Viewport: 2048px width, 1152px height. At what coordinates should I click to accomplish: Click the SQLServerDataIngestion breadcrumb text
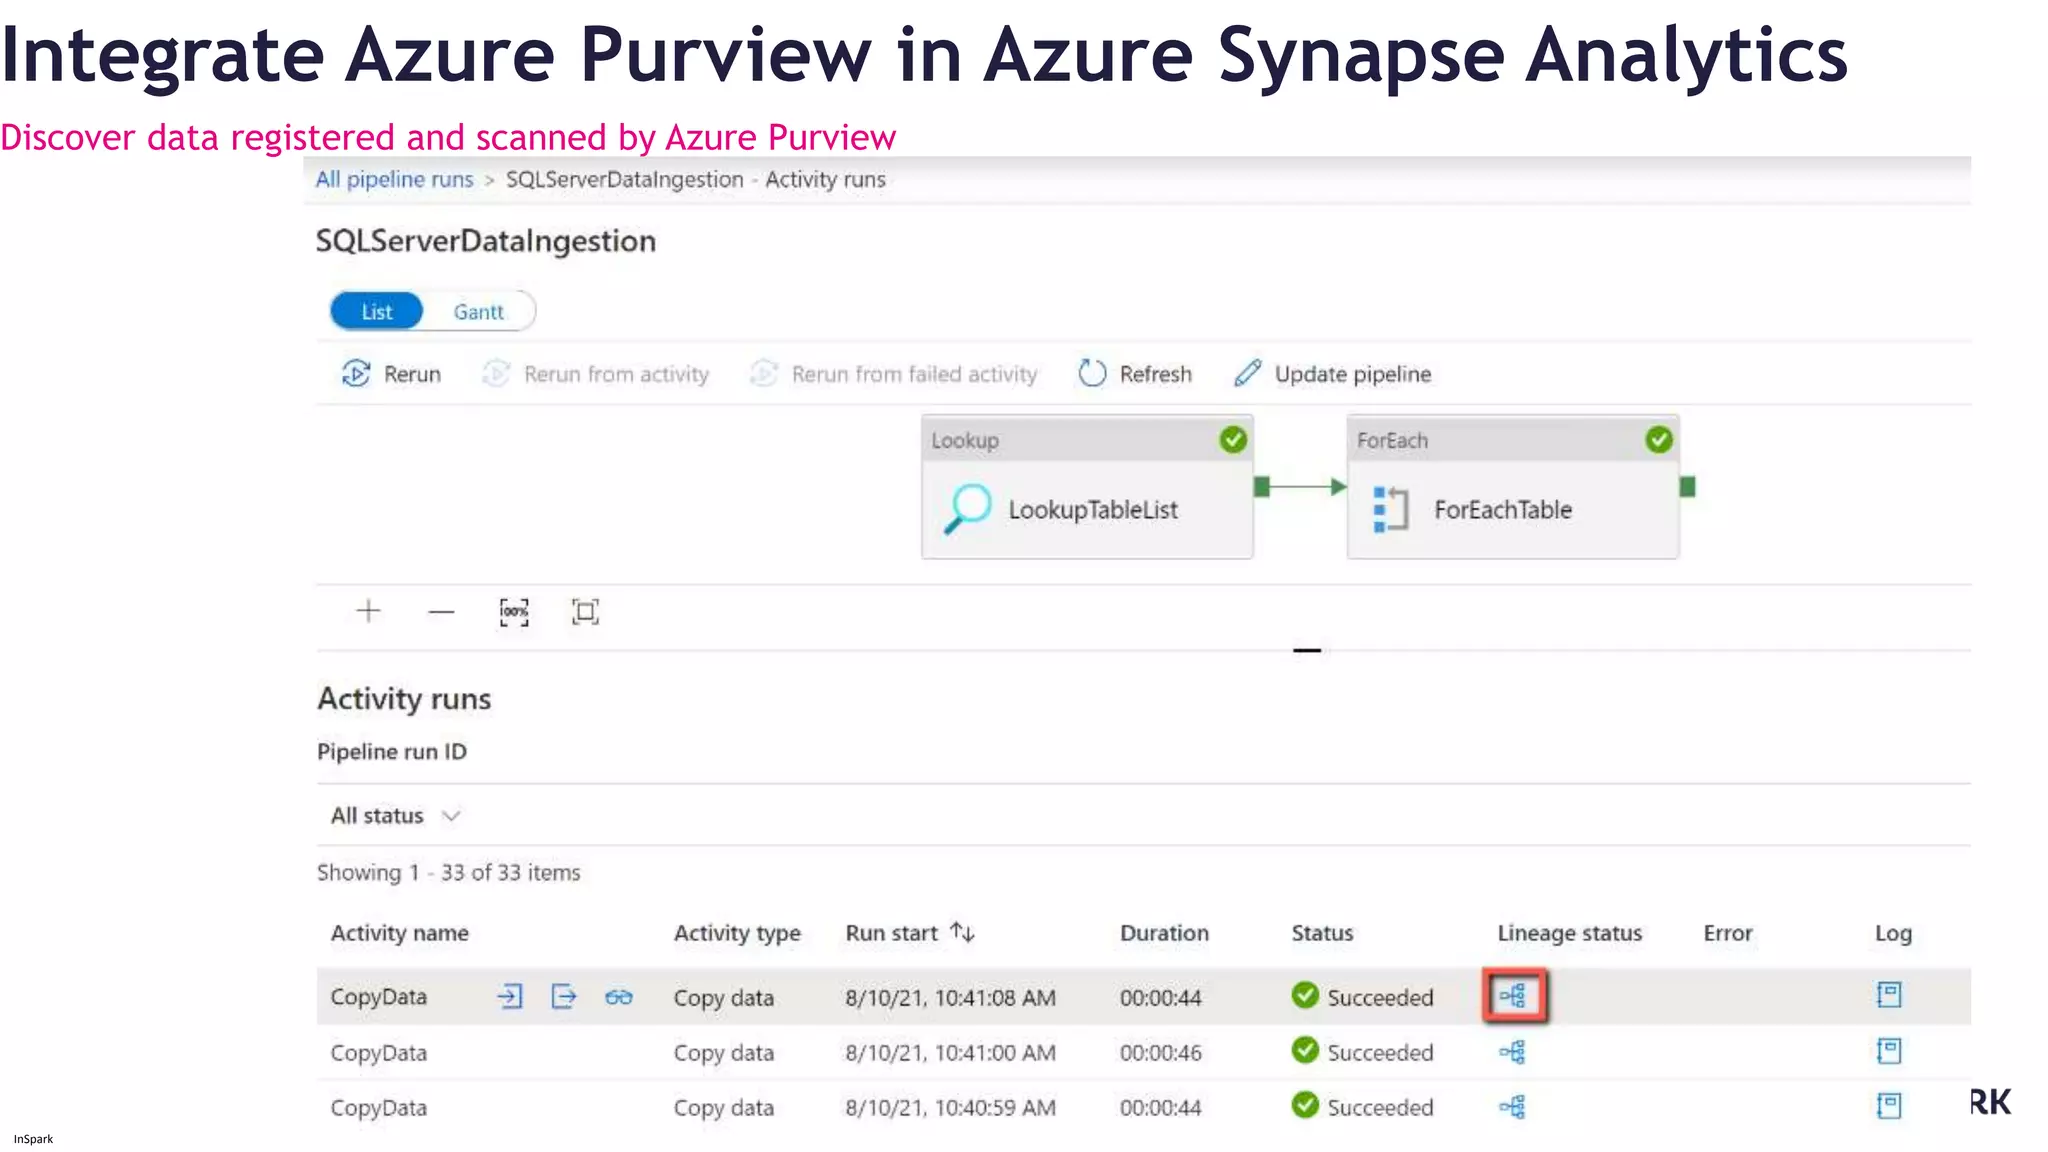625,180
